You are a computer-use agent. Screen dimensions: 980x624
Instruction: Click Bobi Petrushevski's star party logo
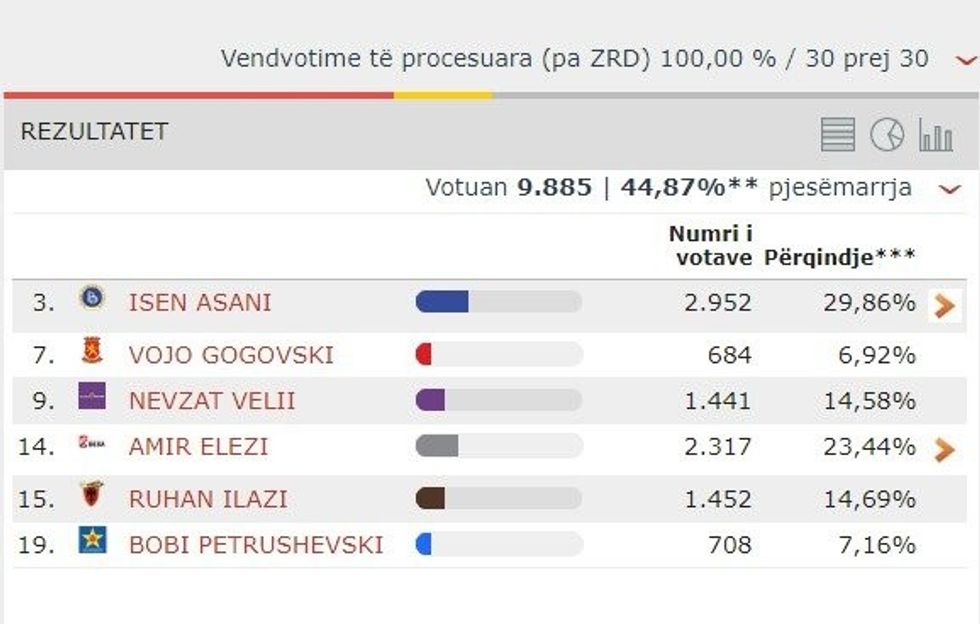[92, 541]
